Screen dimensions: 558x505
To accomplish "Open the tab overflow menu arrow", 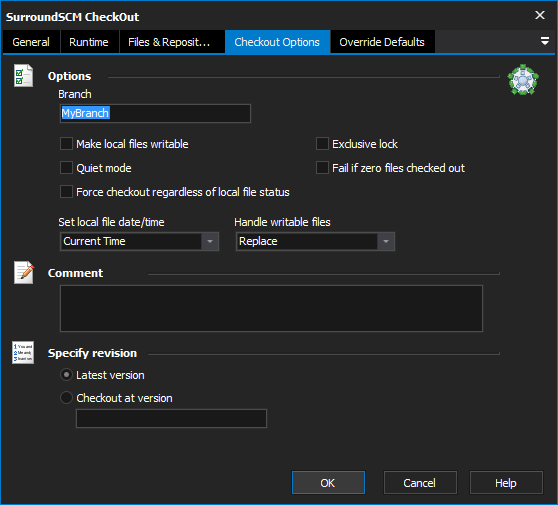I will [544, 41].
